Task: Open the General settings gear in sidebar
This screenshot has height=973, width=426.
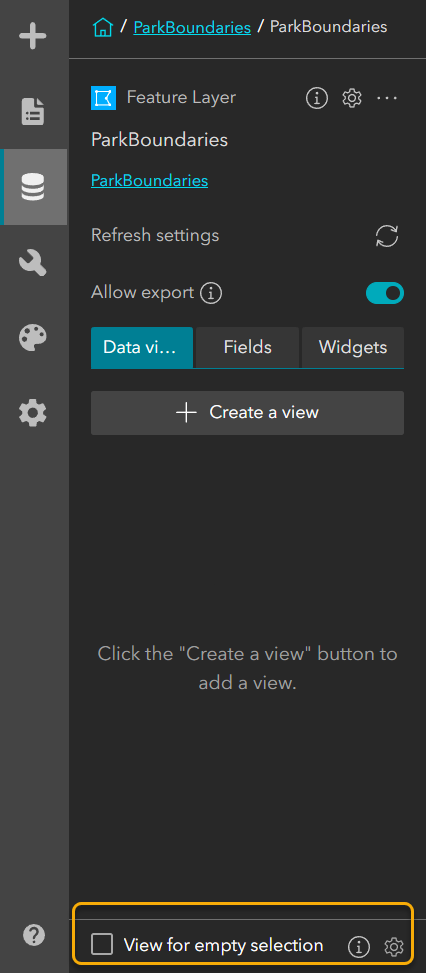Action: [x=33, y=413]
